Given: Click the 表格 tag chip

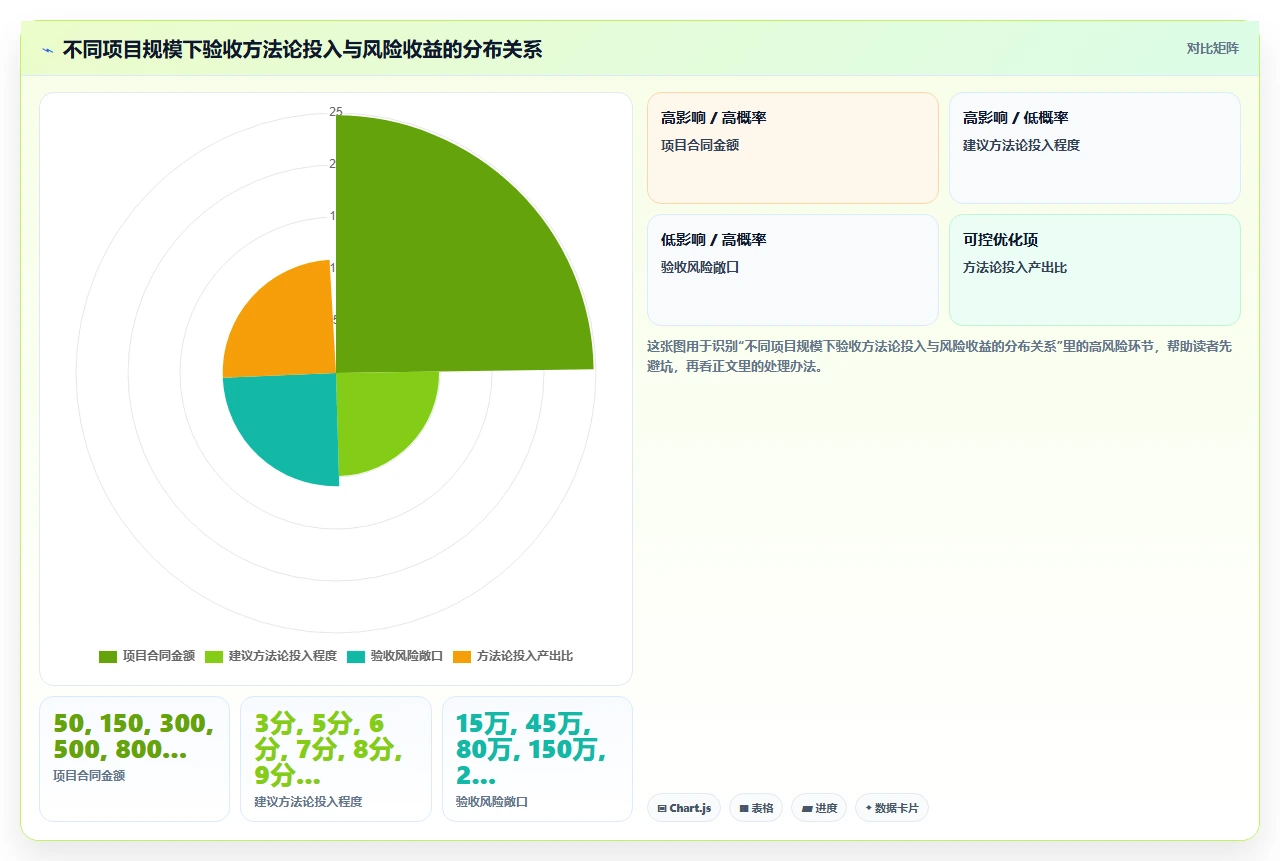Looking at the screenshot, I should tap(756, 808).
